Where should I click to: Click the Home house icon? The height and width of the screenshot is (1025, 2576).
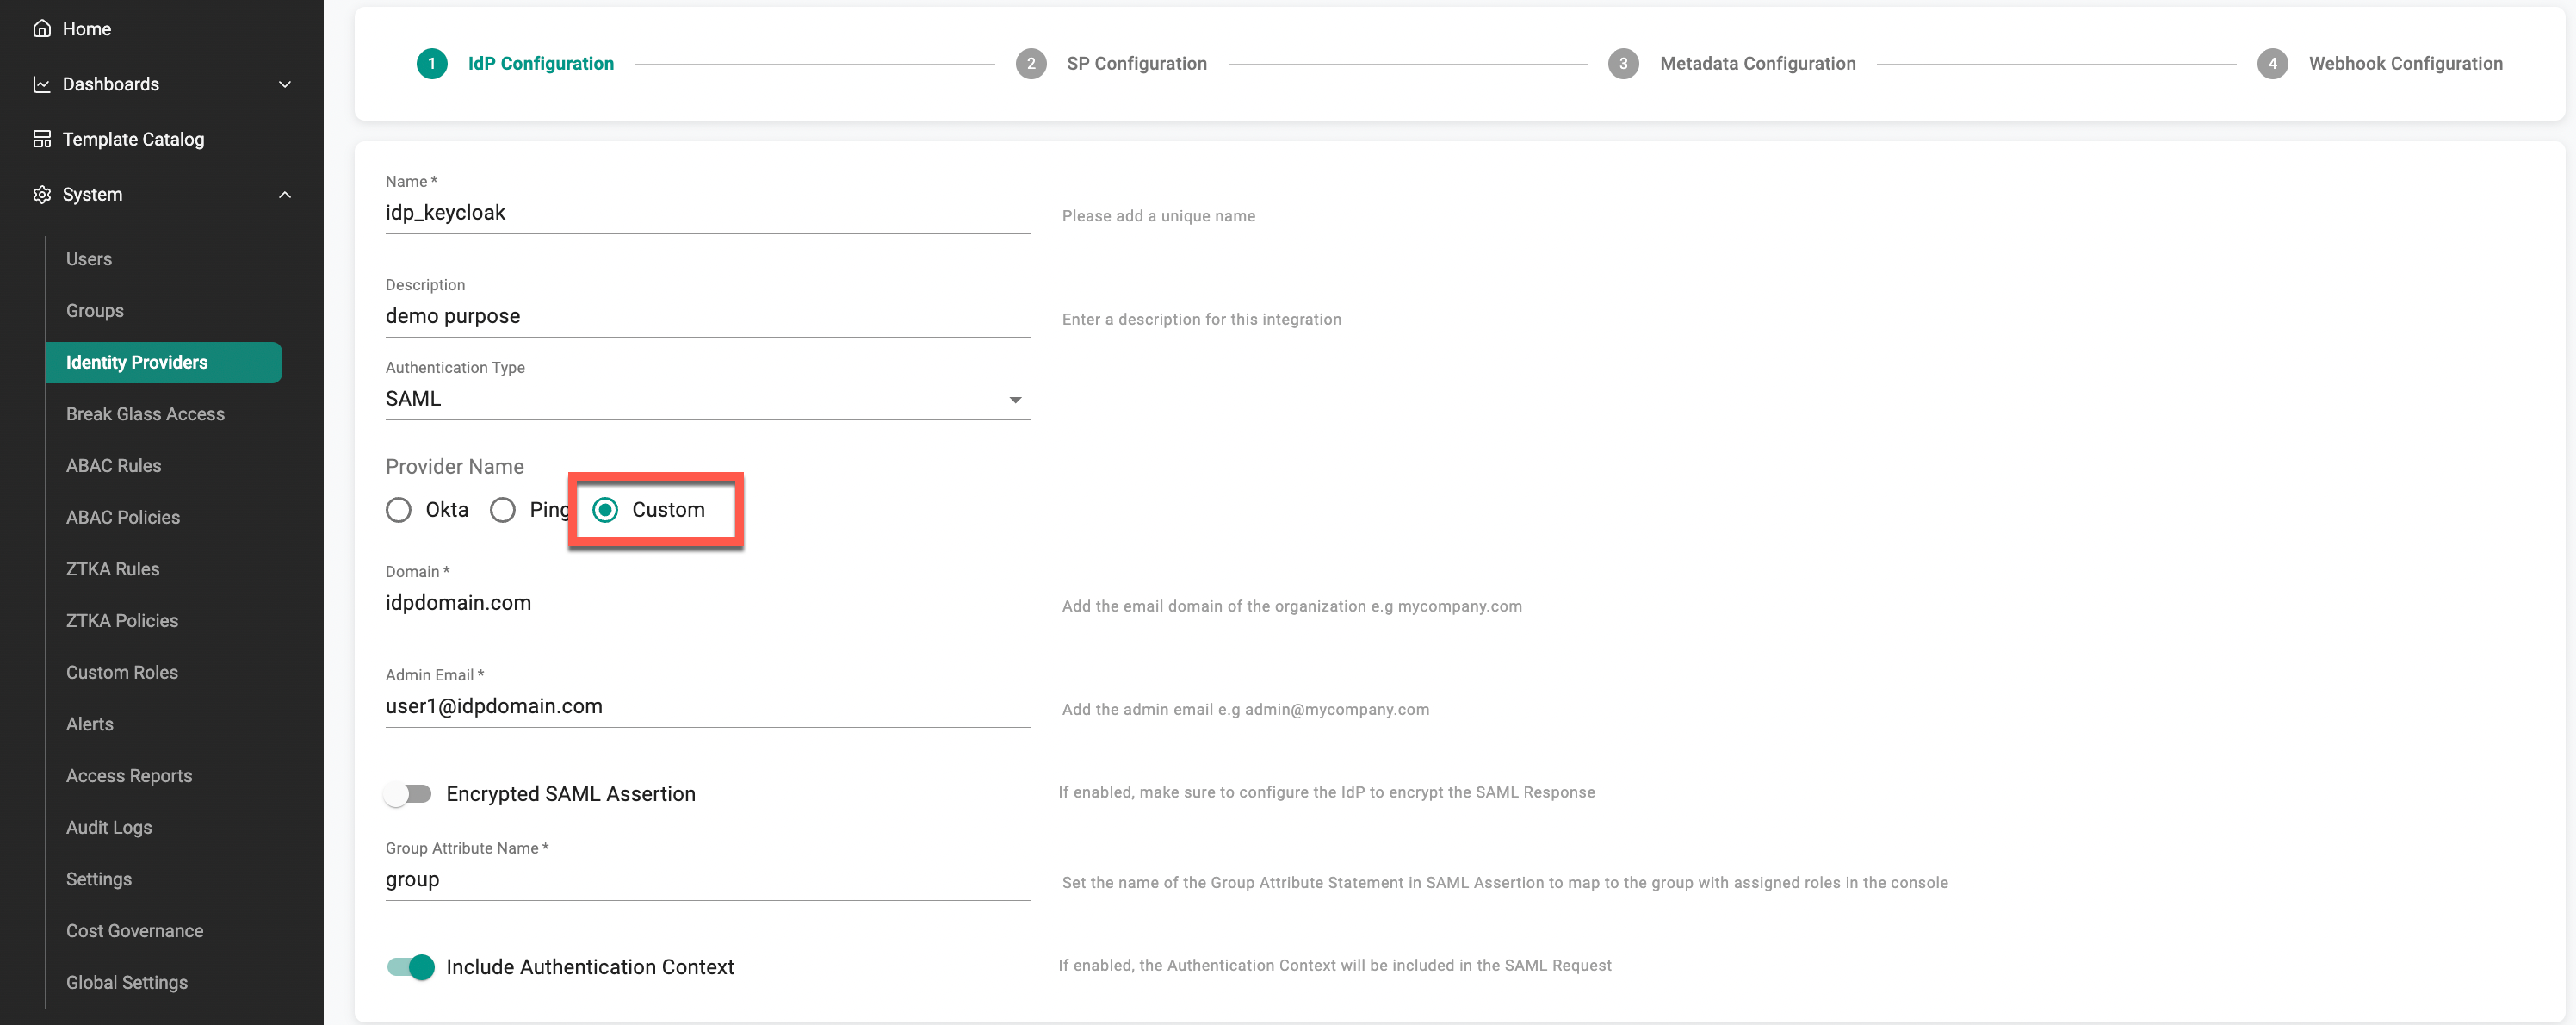[x=41, y=29]
